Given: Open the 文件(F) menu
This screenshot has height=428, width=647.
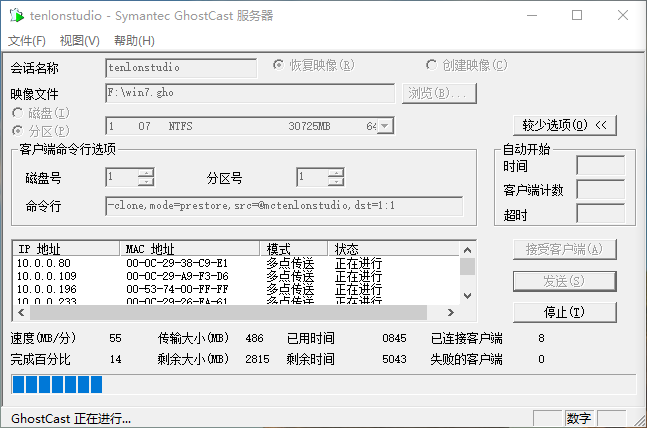Looking at the screenshot, I should click(27, 40).
